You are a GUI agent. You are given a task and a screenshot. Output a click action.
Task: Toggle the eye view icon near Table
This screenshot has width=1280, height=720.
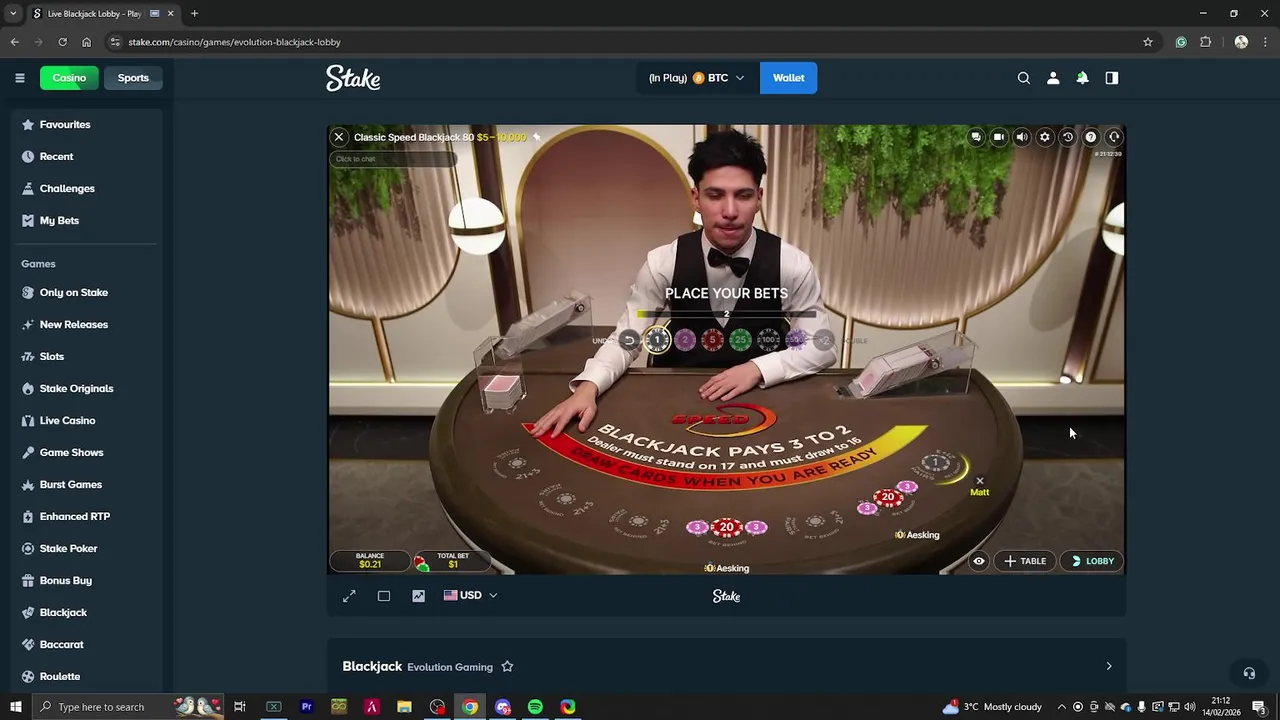979,561
